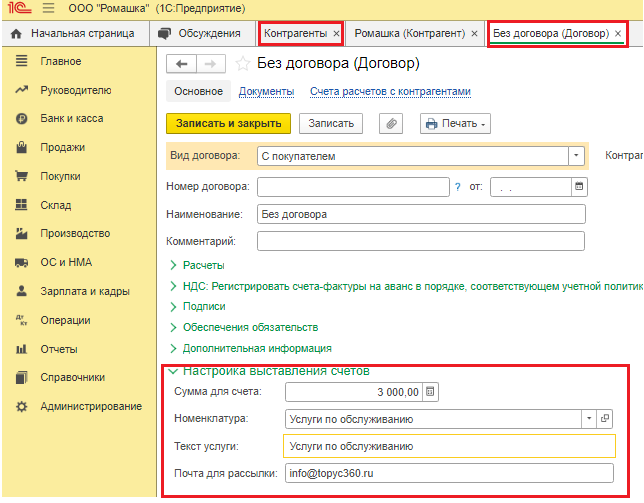The width and height of the screenshot is (644, 503).
Task: Click the question mark beside Номер договора
Action: pos(458,187)
